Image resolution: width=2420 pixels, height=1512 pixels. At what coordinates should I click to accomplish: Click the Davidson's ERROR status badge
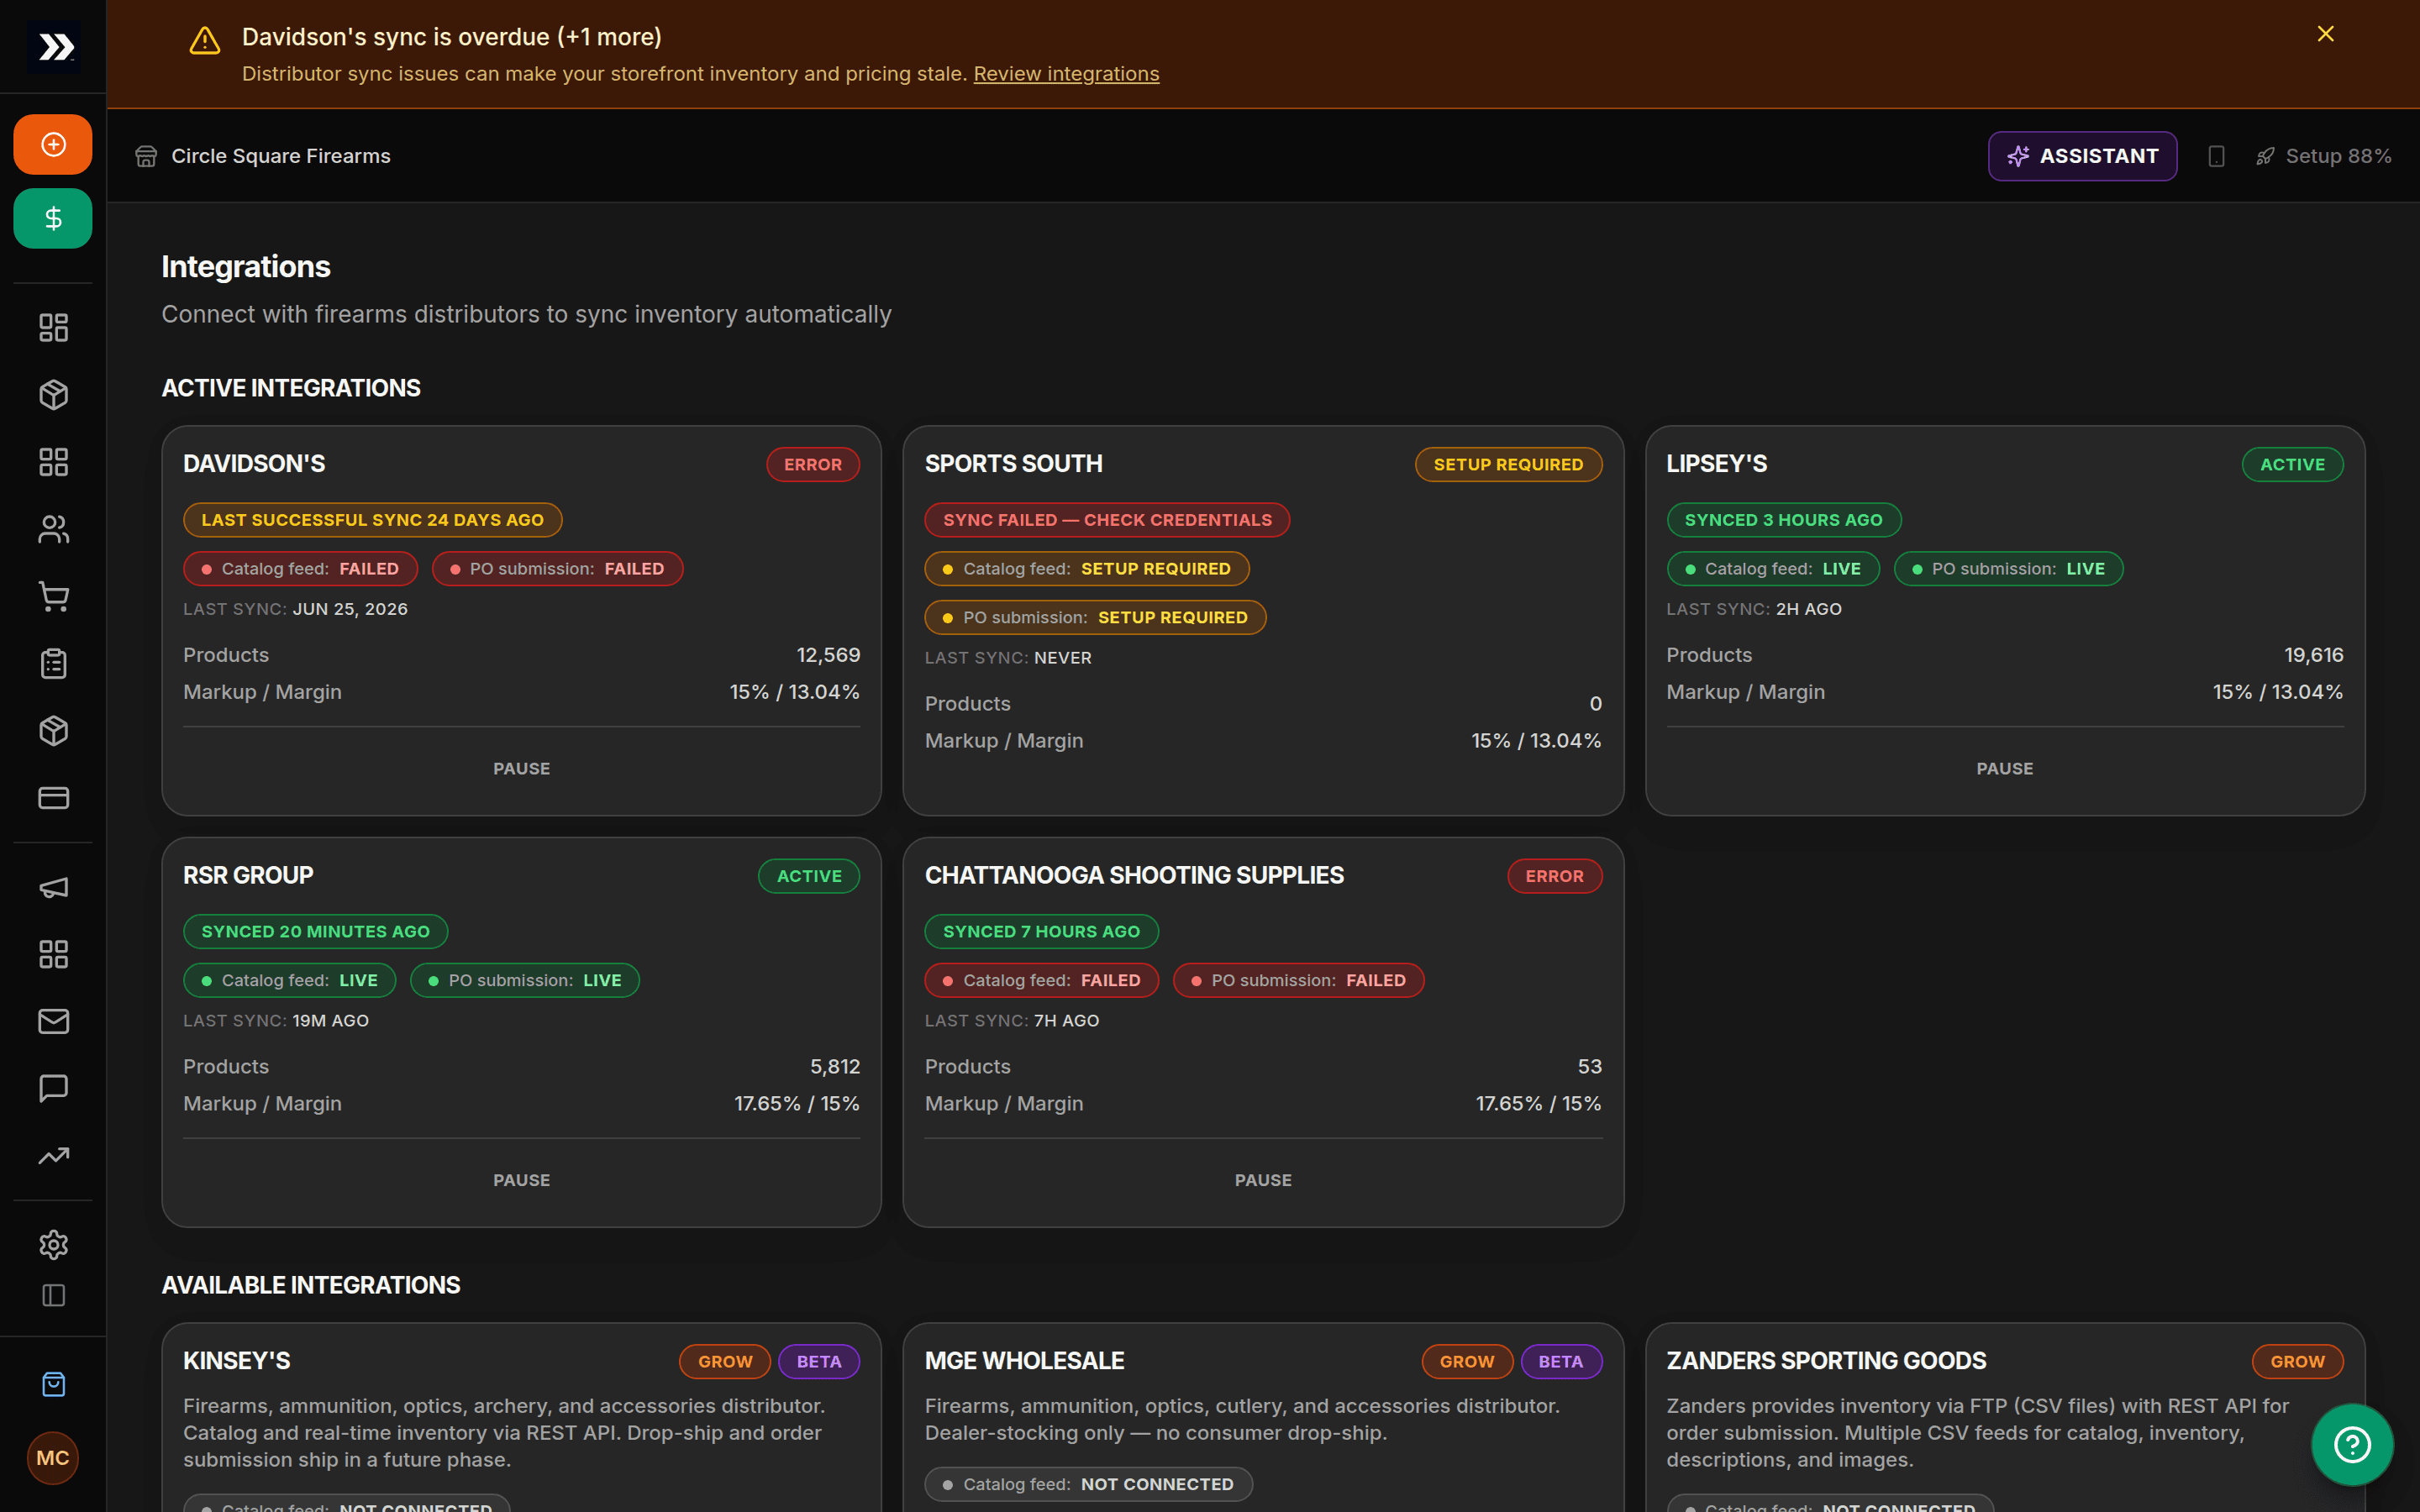coord(812,464)
